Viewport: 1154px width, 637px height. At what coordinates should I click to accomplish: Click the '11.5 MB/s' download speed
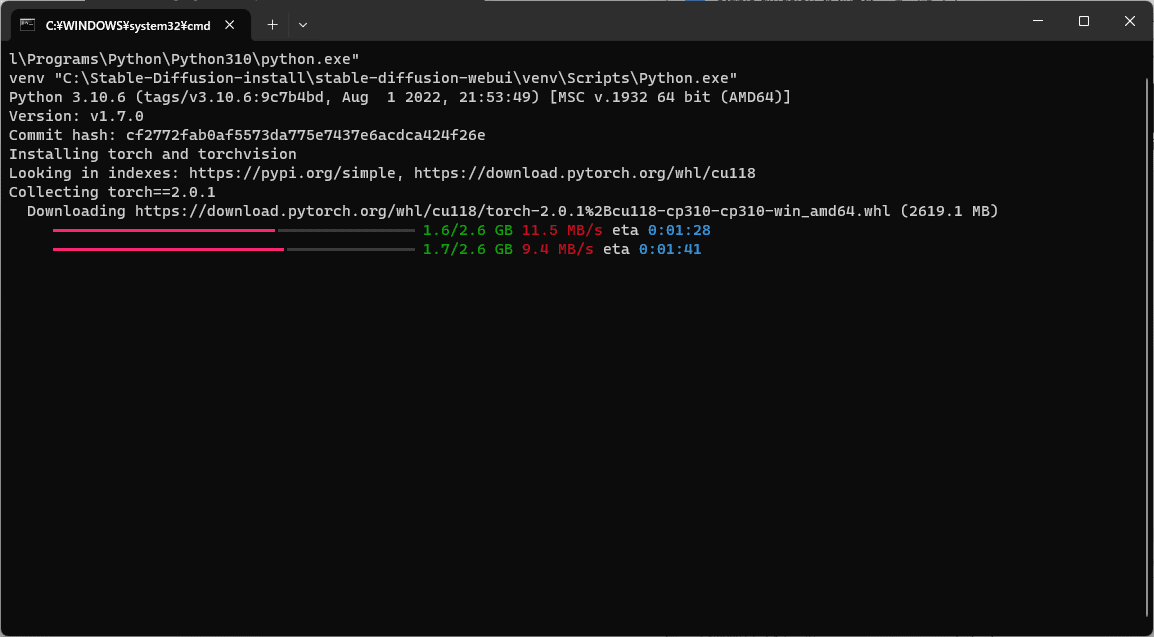click(562, 230)
